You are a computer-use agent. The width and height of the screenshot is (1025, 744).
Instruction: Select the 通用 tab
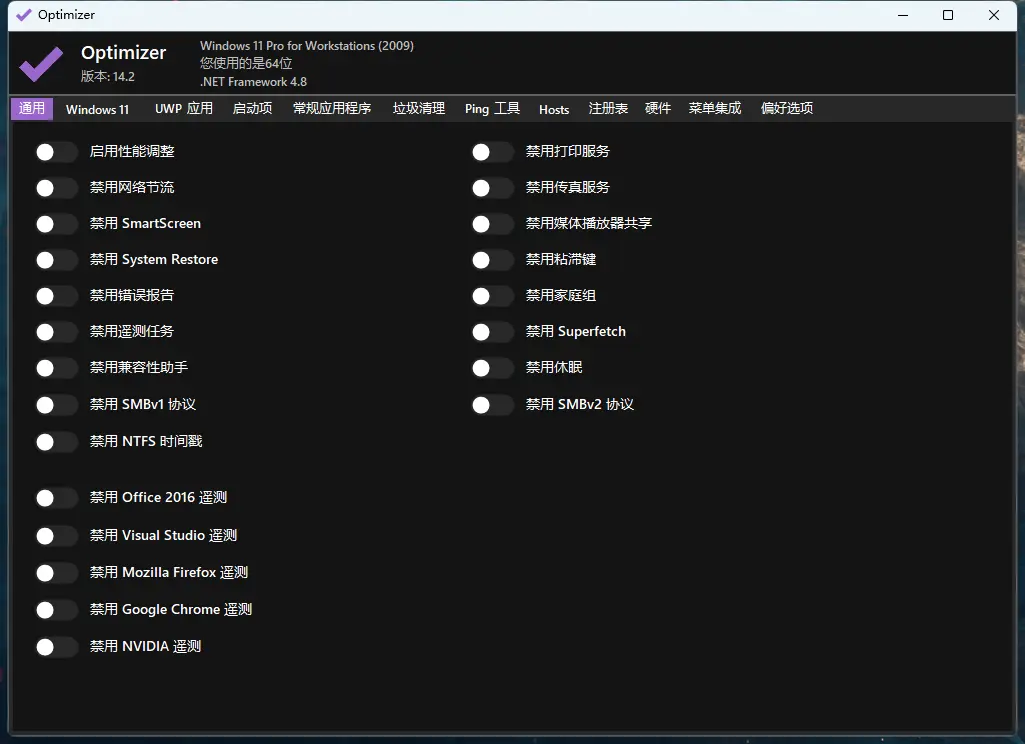coord(32,109)
